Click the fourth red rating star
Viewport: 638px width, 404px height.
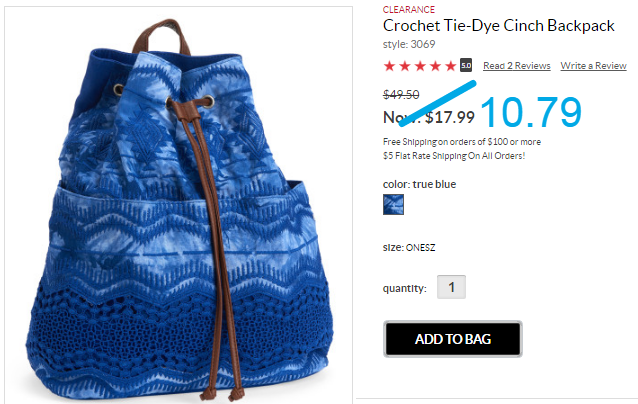[x=435, y=66]
